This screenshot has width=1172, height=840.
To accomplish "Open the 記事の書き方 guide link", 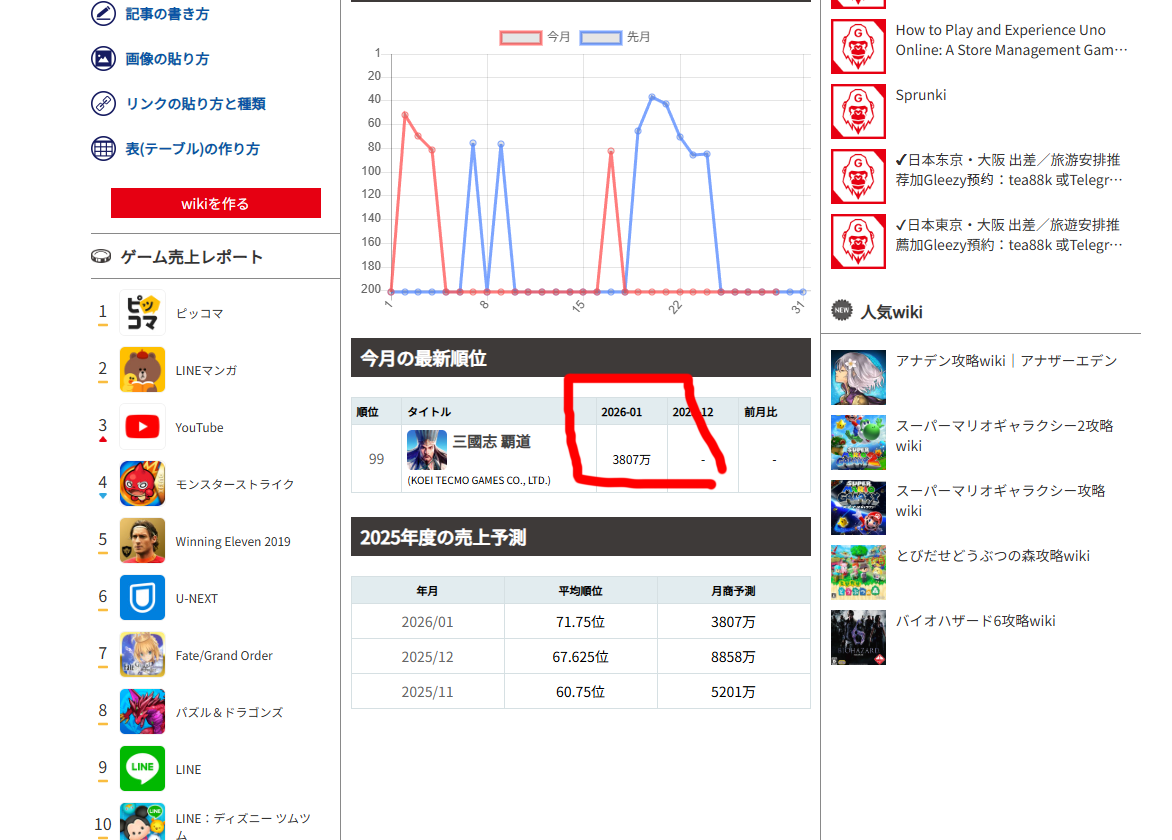I will coord(167,14).
